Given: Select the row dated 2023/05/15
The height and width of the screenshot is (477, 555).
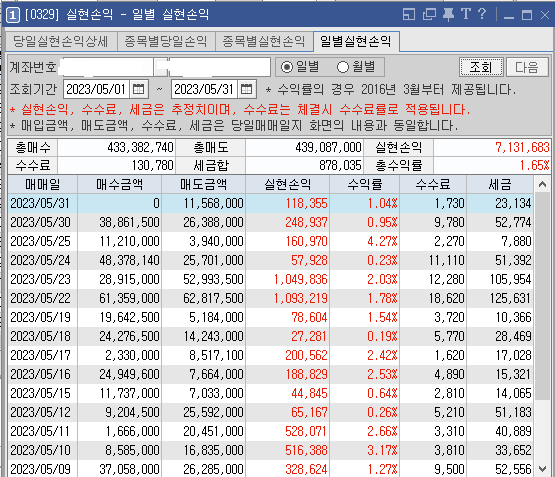Looking at the screenshot, I should click(271, 393).
